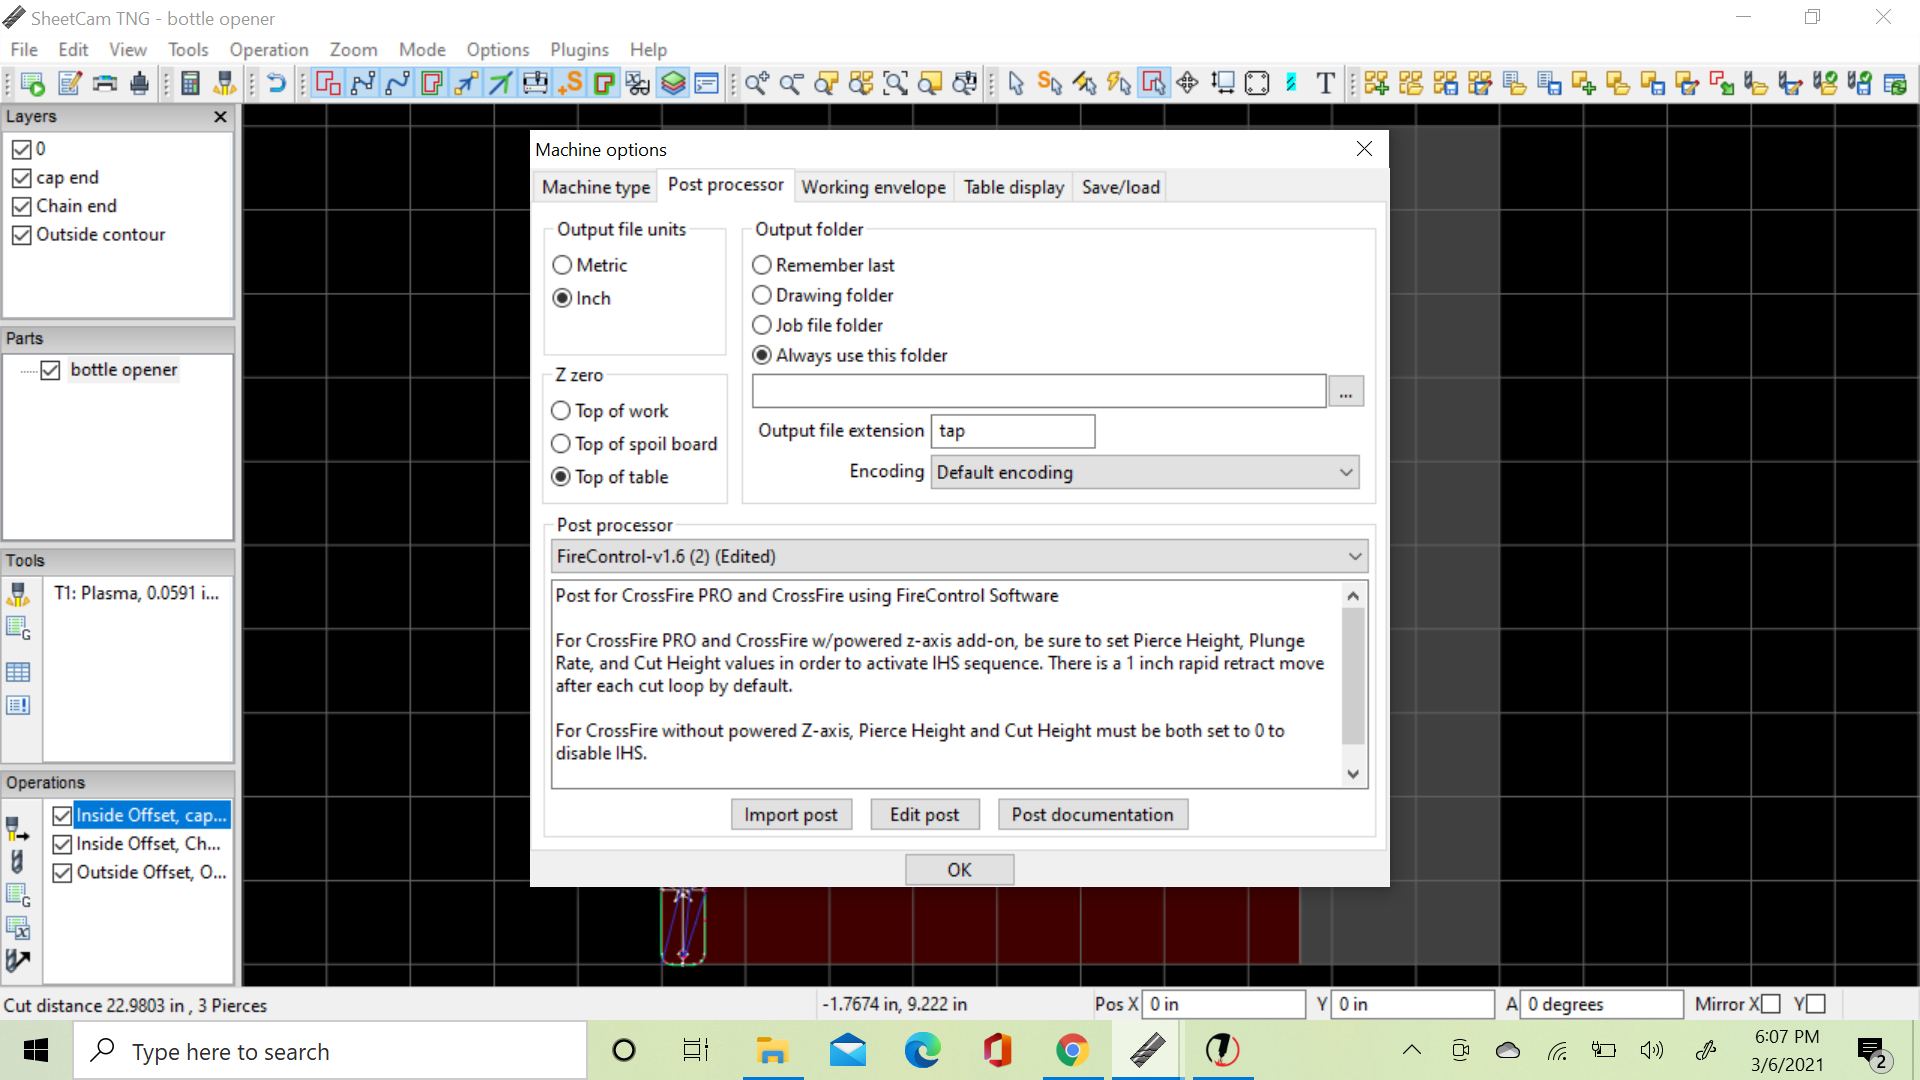Click the output folder path field
The image size is (1920, 1080).
(x=1039, y=391)
